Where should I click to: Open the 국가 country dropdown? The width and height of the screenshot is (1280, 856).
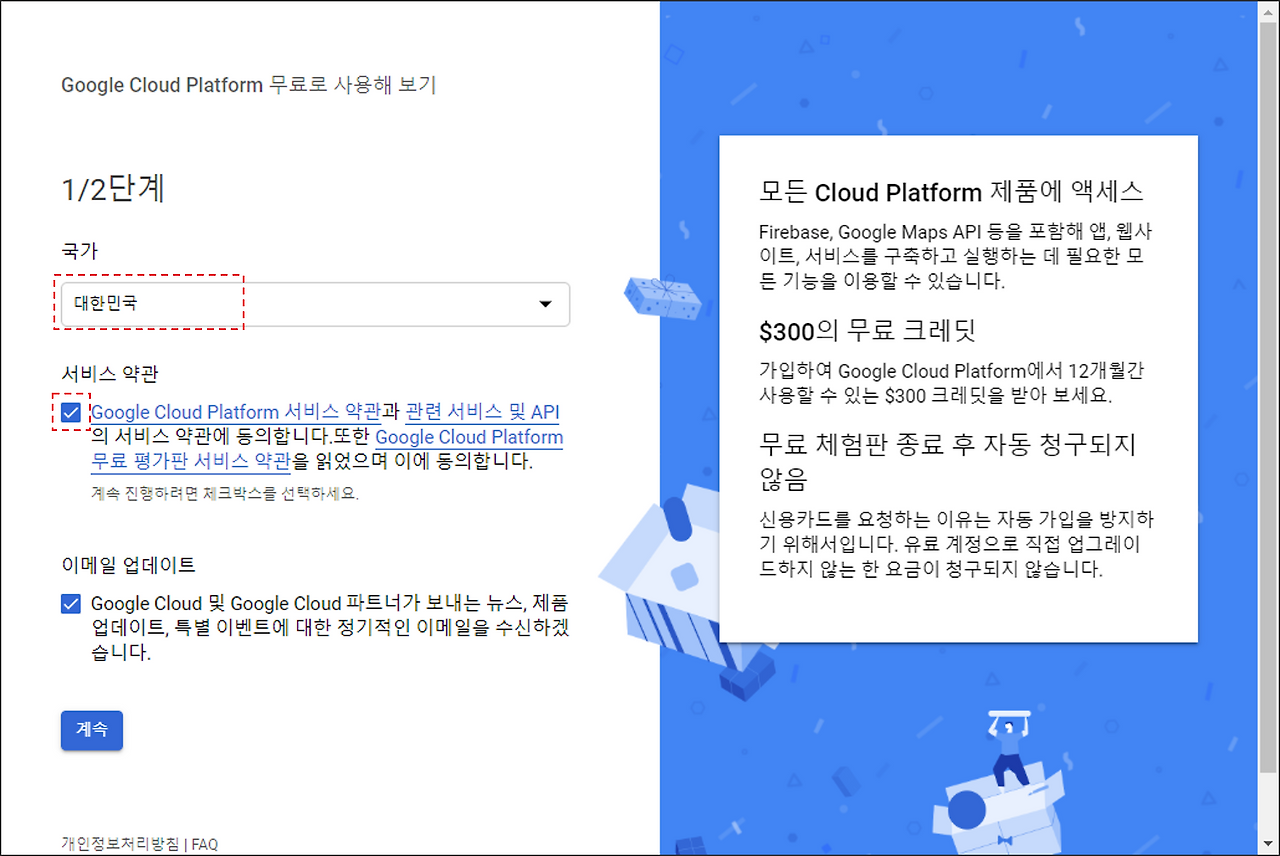[315, 304]
